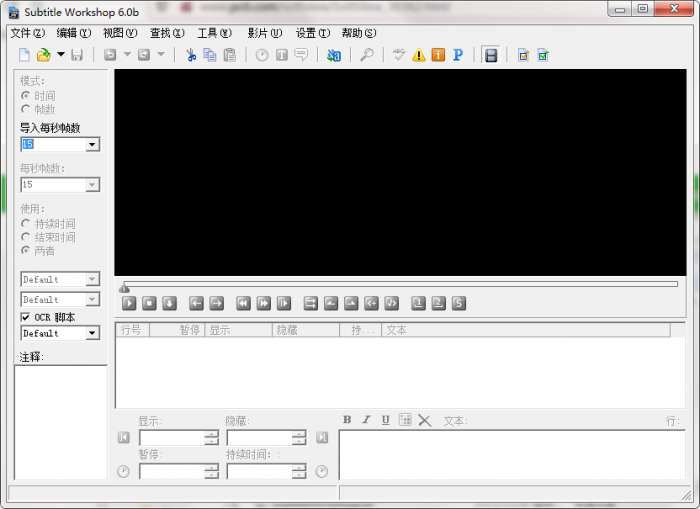Screen dimensions: 700x509
Task: Click the Paste clipboard icon
Action: 229,55
